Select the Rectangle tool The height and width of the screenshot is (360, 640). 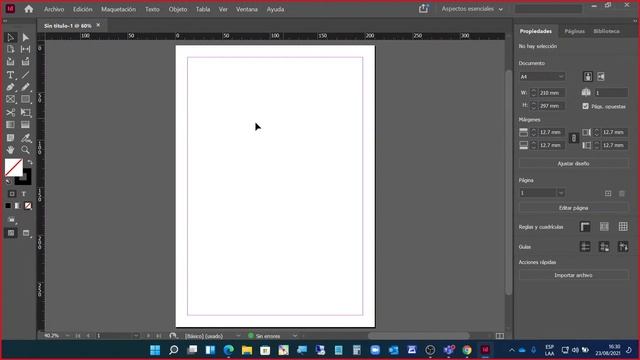click(x=26, y=99)
